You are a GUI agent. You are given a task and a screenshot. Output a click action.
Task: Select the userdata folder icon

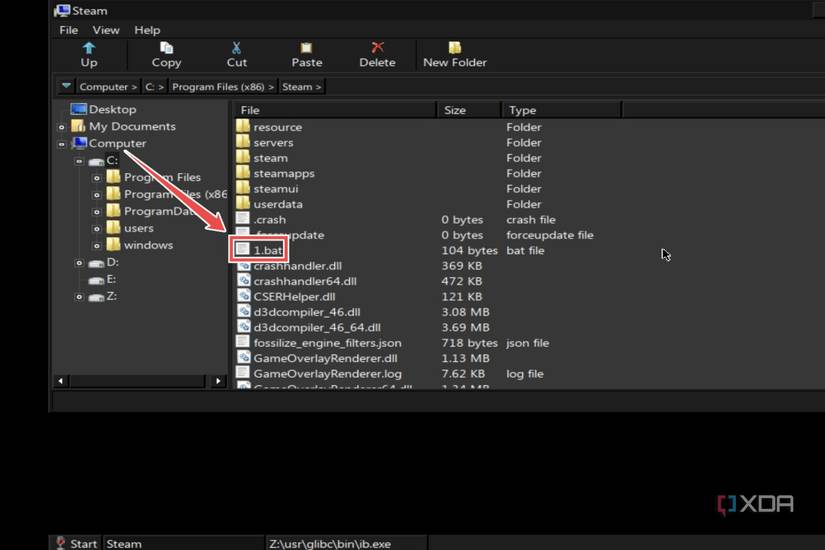[x=243, y=203]
